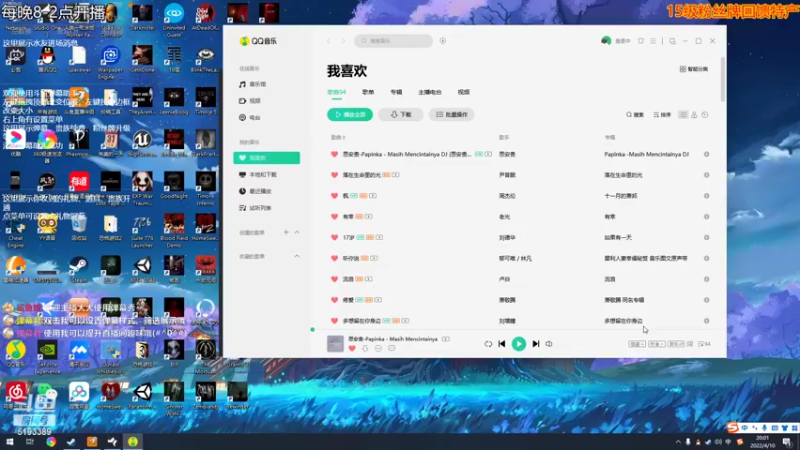800x450 pixels.
Task: Switch to 主播电台 tab
Action: pos(430,92)
